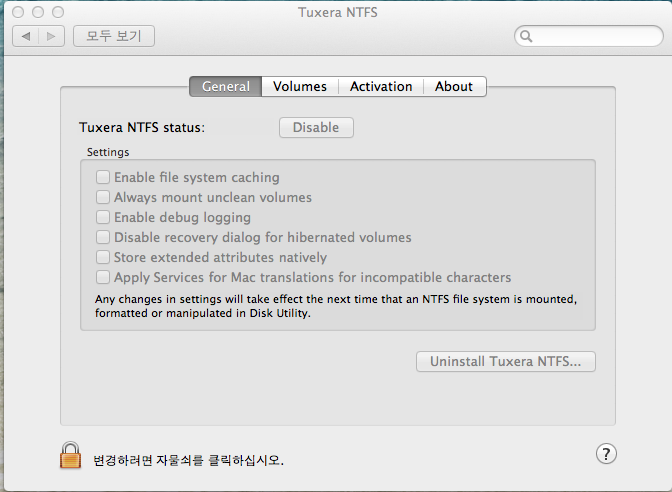Click the lock icon to allow changes

[x=71, y=456]
